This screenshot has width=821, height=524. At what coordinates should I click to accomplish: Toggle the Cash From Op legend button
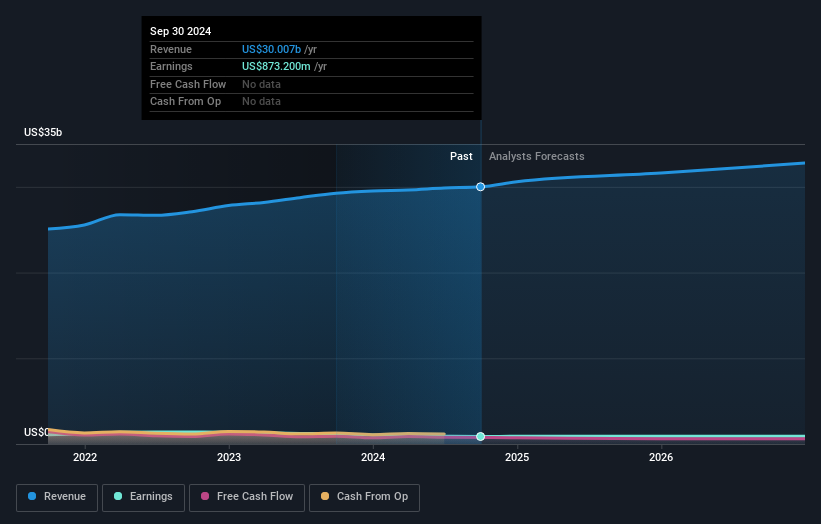[364, 497]
